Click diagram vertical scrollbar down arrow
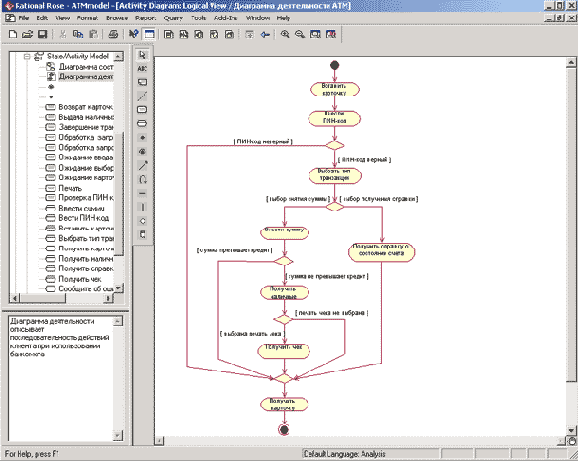The image size is (578, 461). pos(571,430)
